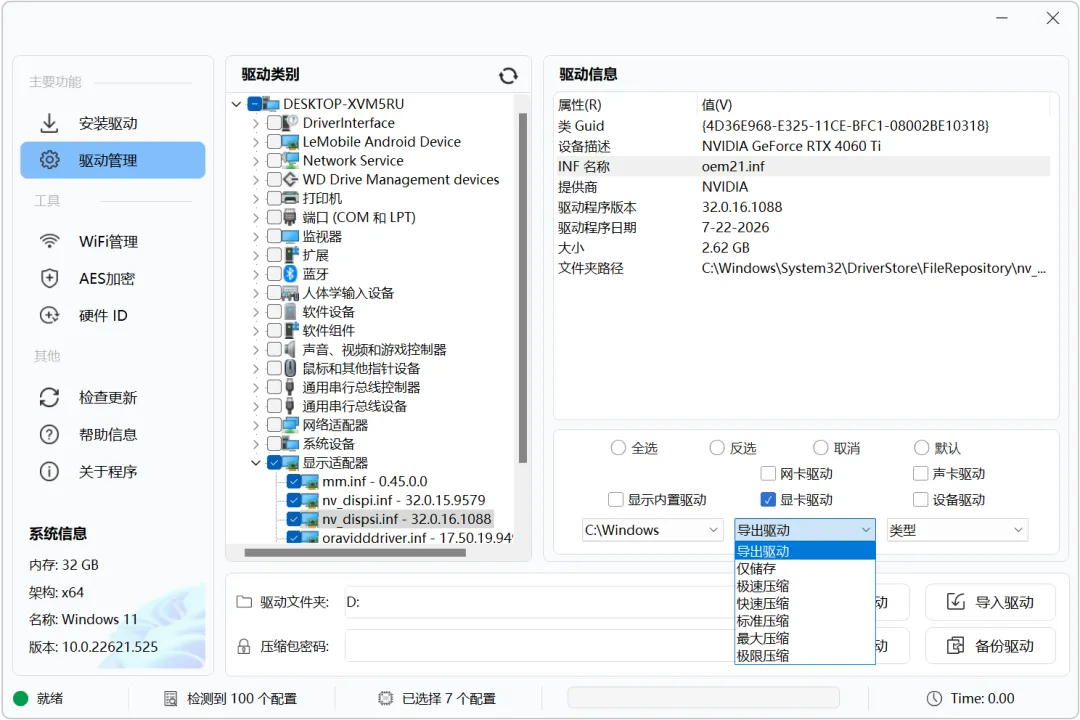Click the progress bar in status bar
Viewport: 1080px width, 720px height.
click(703, 698)
